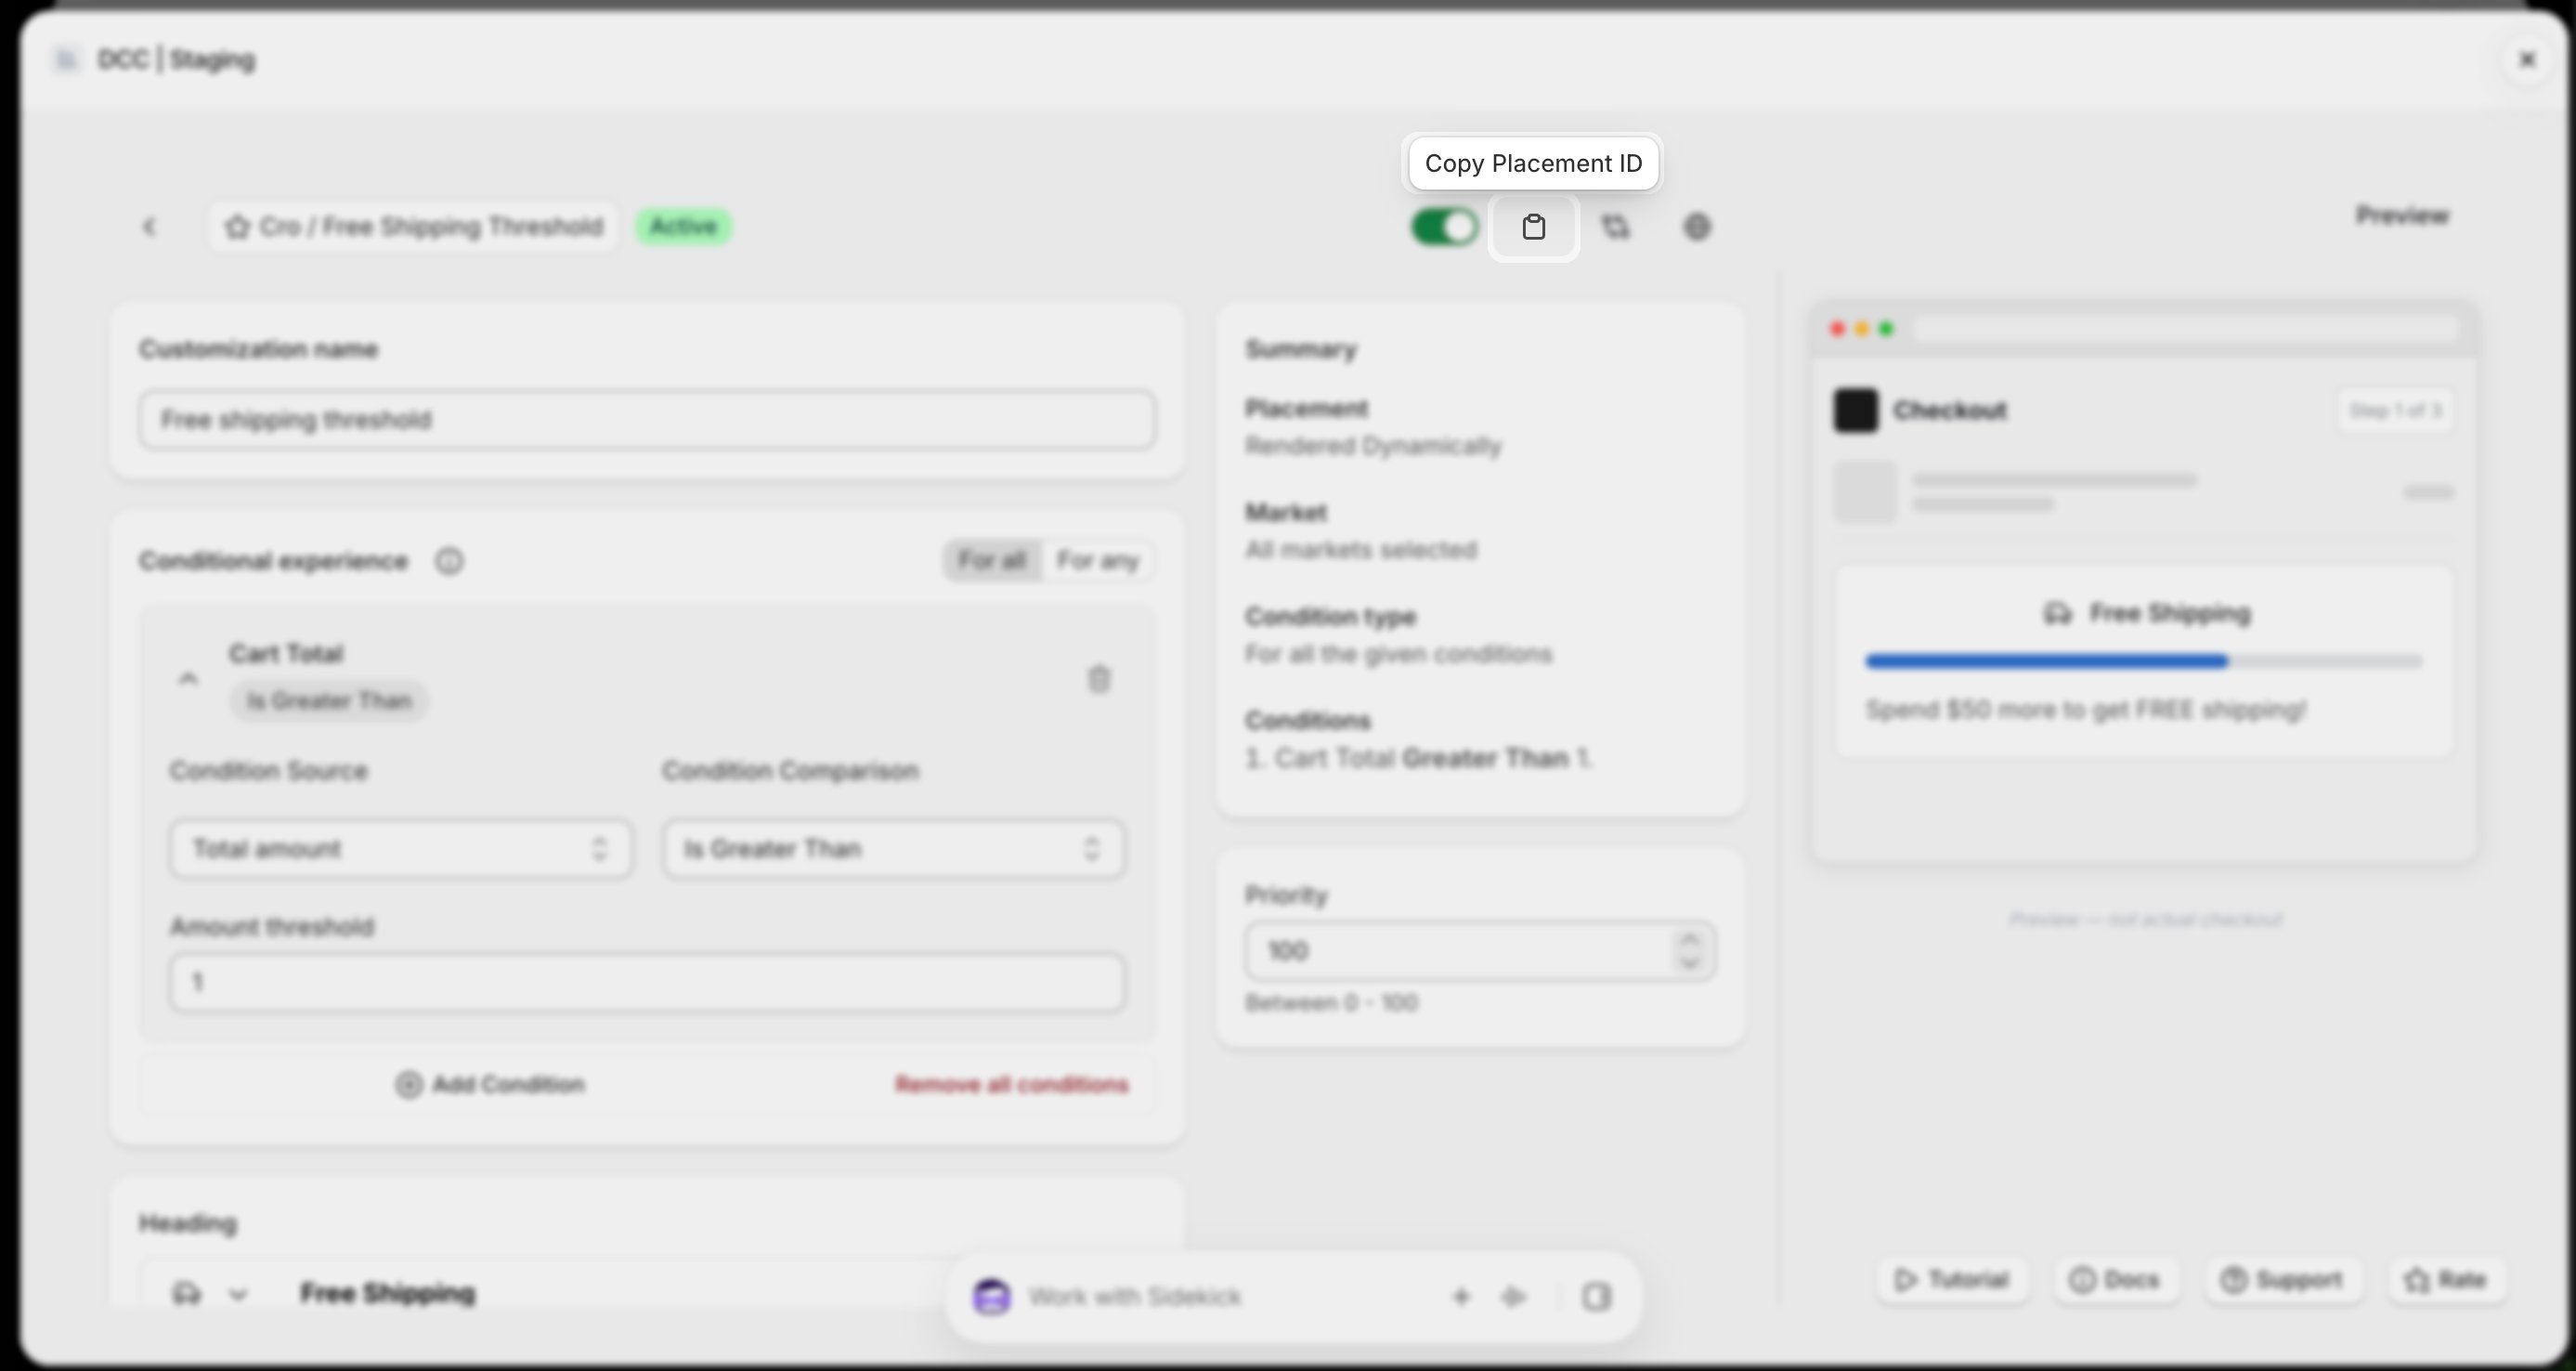The width and height of the screenshot is (2576, 1371).
Task: Delete the Cart Total condition with trash icon
Action: click(1099, 679)
